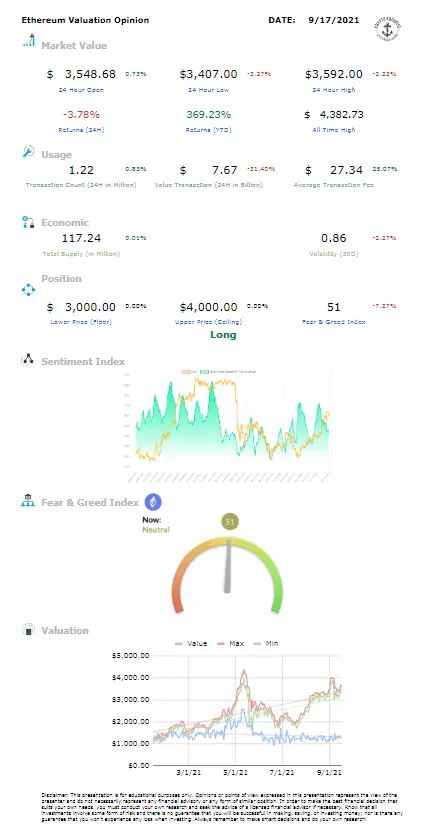Click the Fear & Greed gauge needle
432x838 pixels.
click(x=228, y=566)
